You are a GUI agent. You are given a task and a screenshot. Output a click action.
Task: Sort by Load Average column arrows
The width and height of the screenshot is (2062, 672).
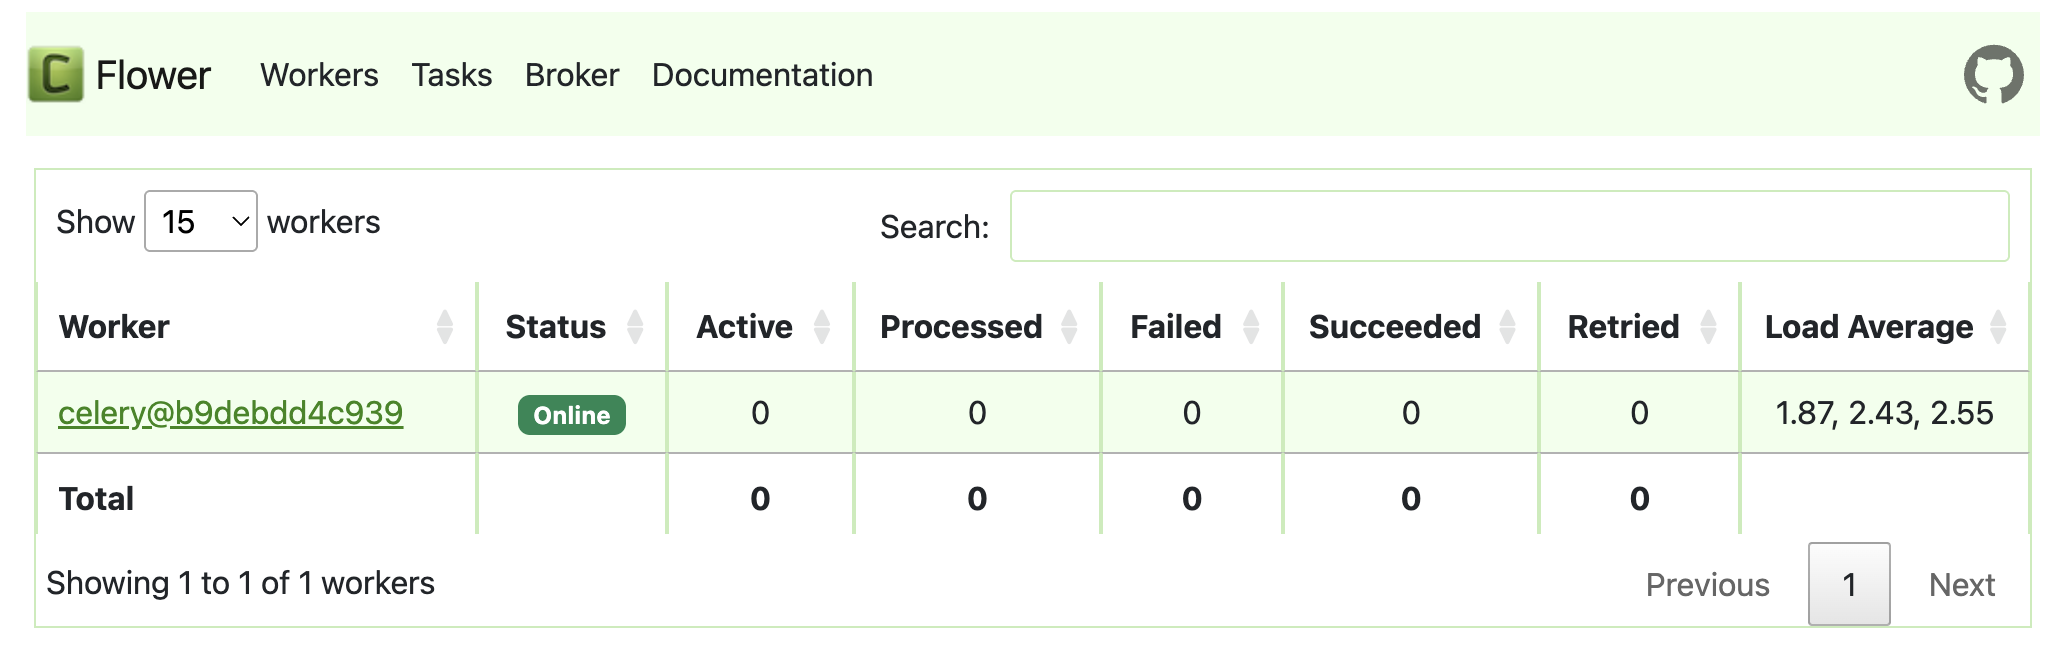point(1998,327)
